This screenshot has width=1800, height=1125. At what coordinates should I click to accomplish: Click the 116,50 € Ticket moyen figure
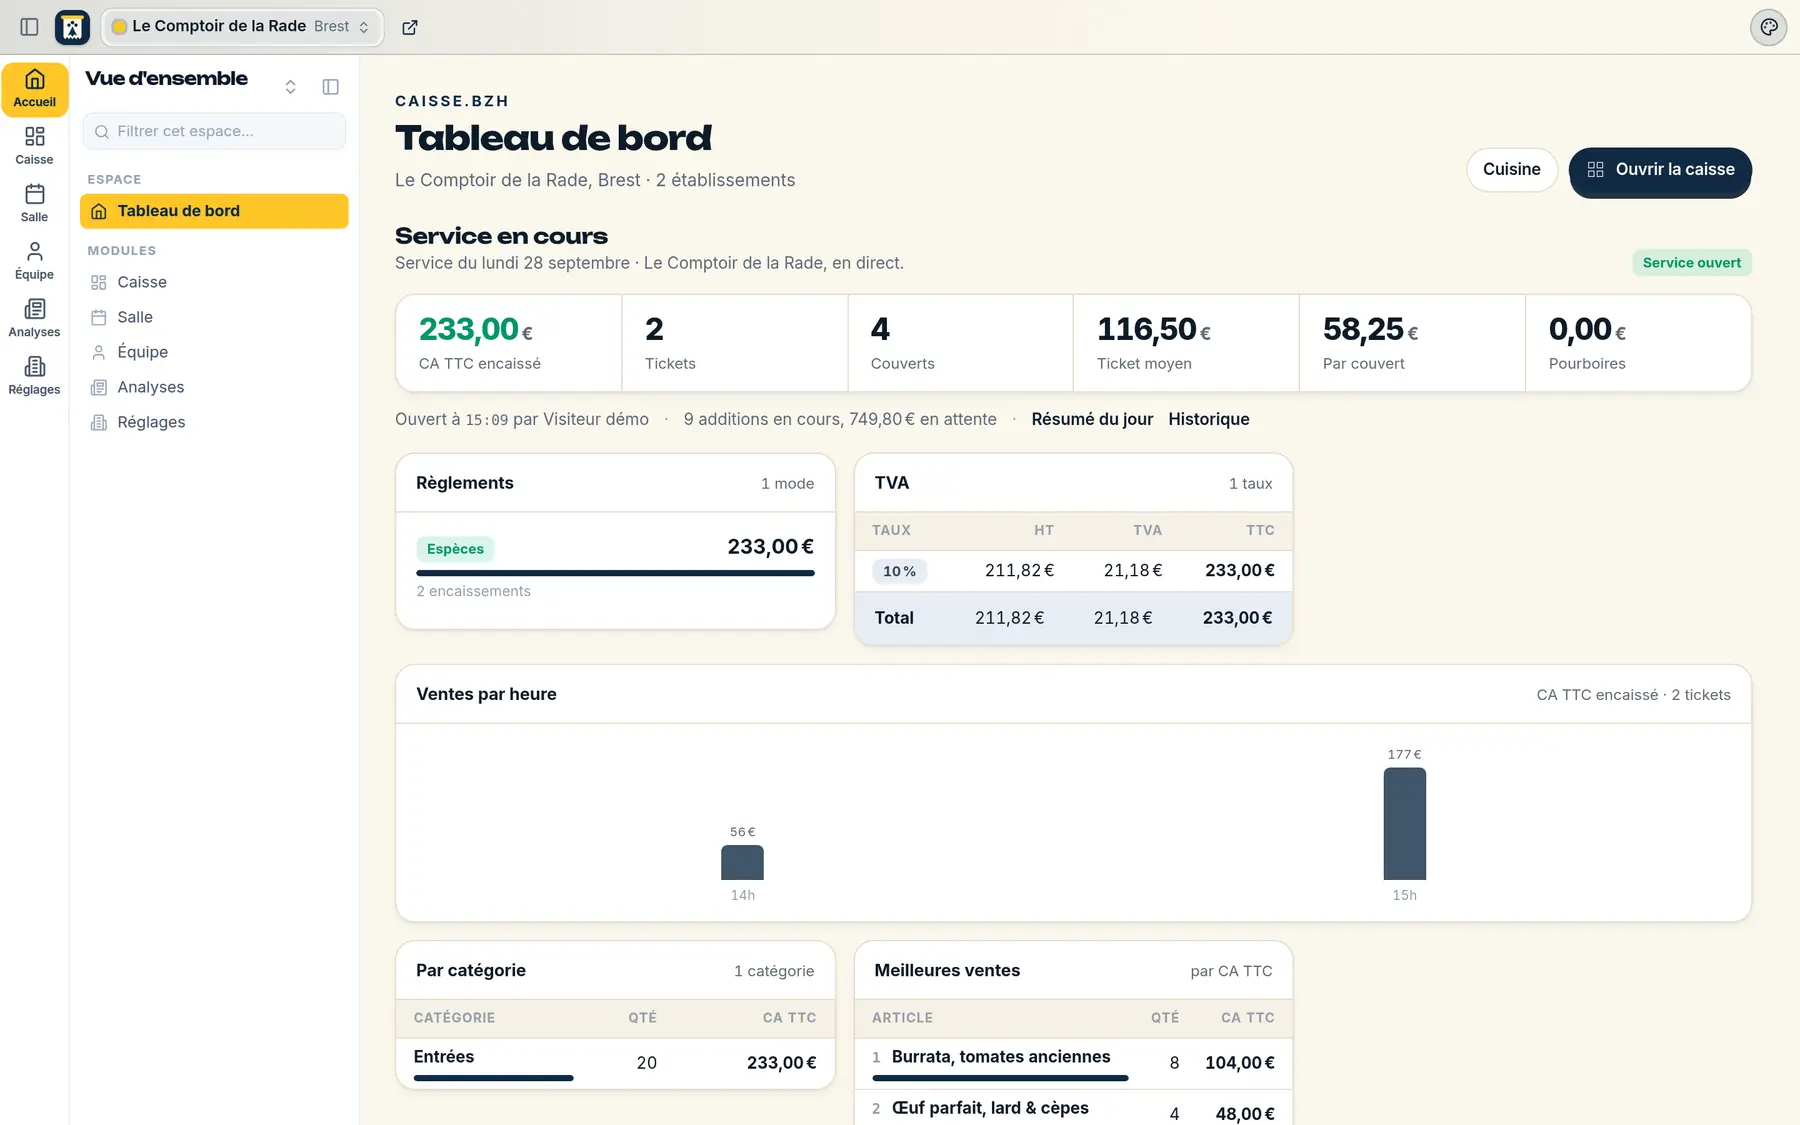1154,329
